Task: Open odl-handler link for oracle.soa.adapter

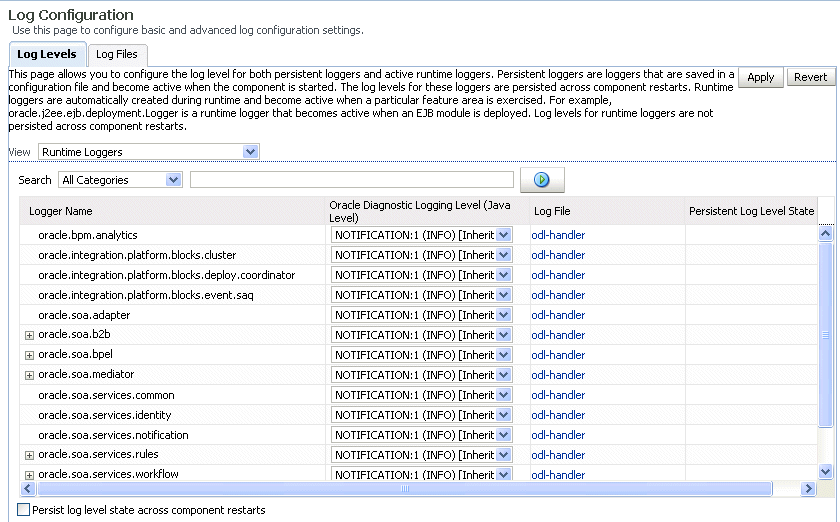Action: coord(558,315)
